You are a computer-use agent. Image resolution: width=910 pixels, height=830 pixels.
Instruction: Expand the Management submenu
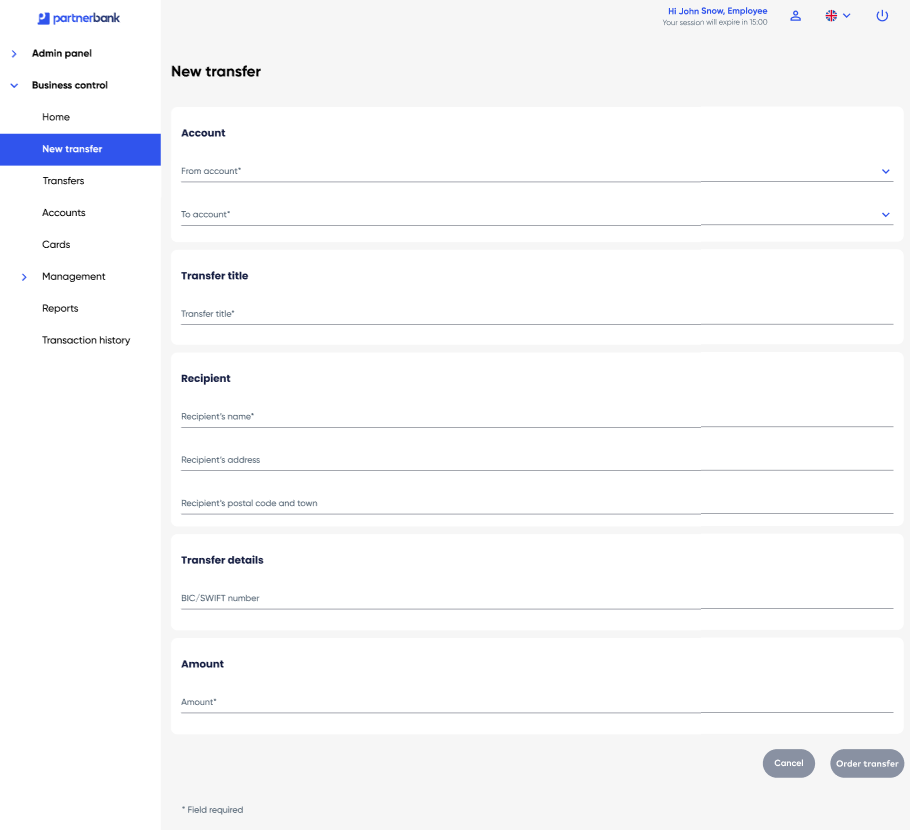[73, 276]
